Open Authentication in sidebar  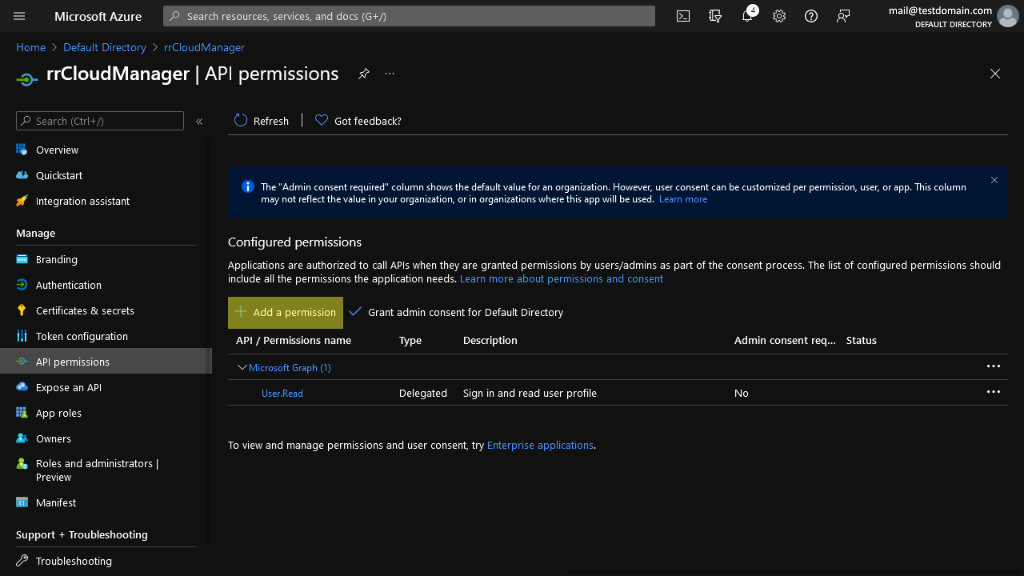(69, 285)
